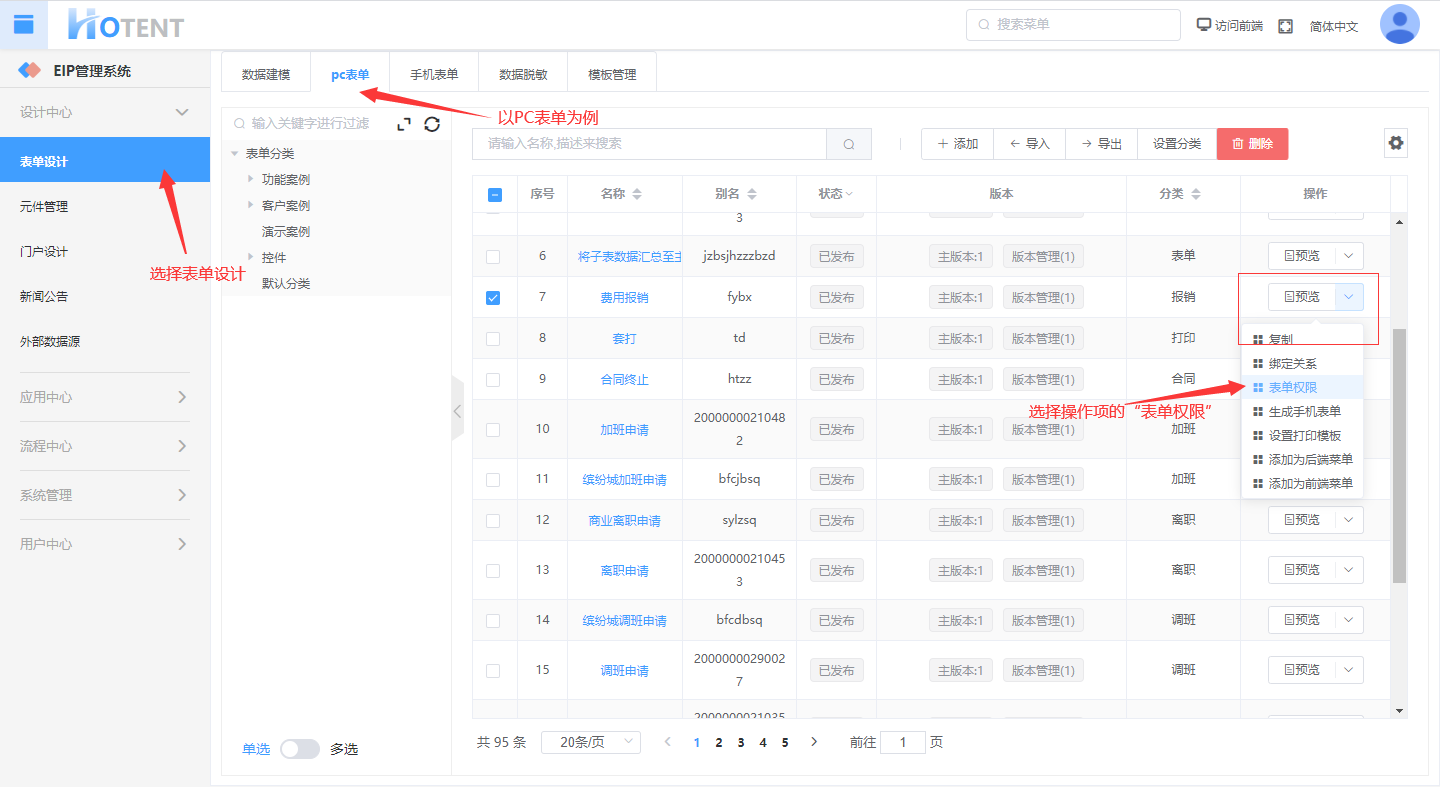Click the table's vertical scrollbar thumb
This screenshot has width=1440, height=787.
1399,455
